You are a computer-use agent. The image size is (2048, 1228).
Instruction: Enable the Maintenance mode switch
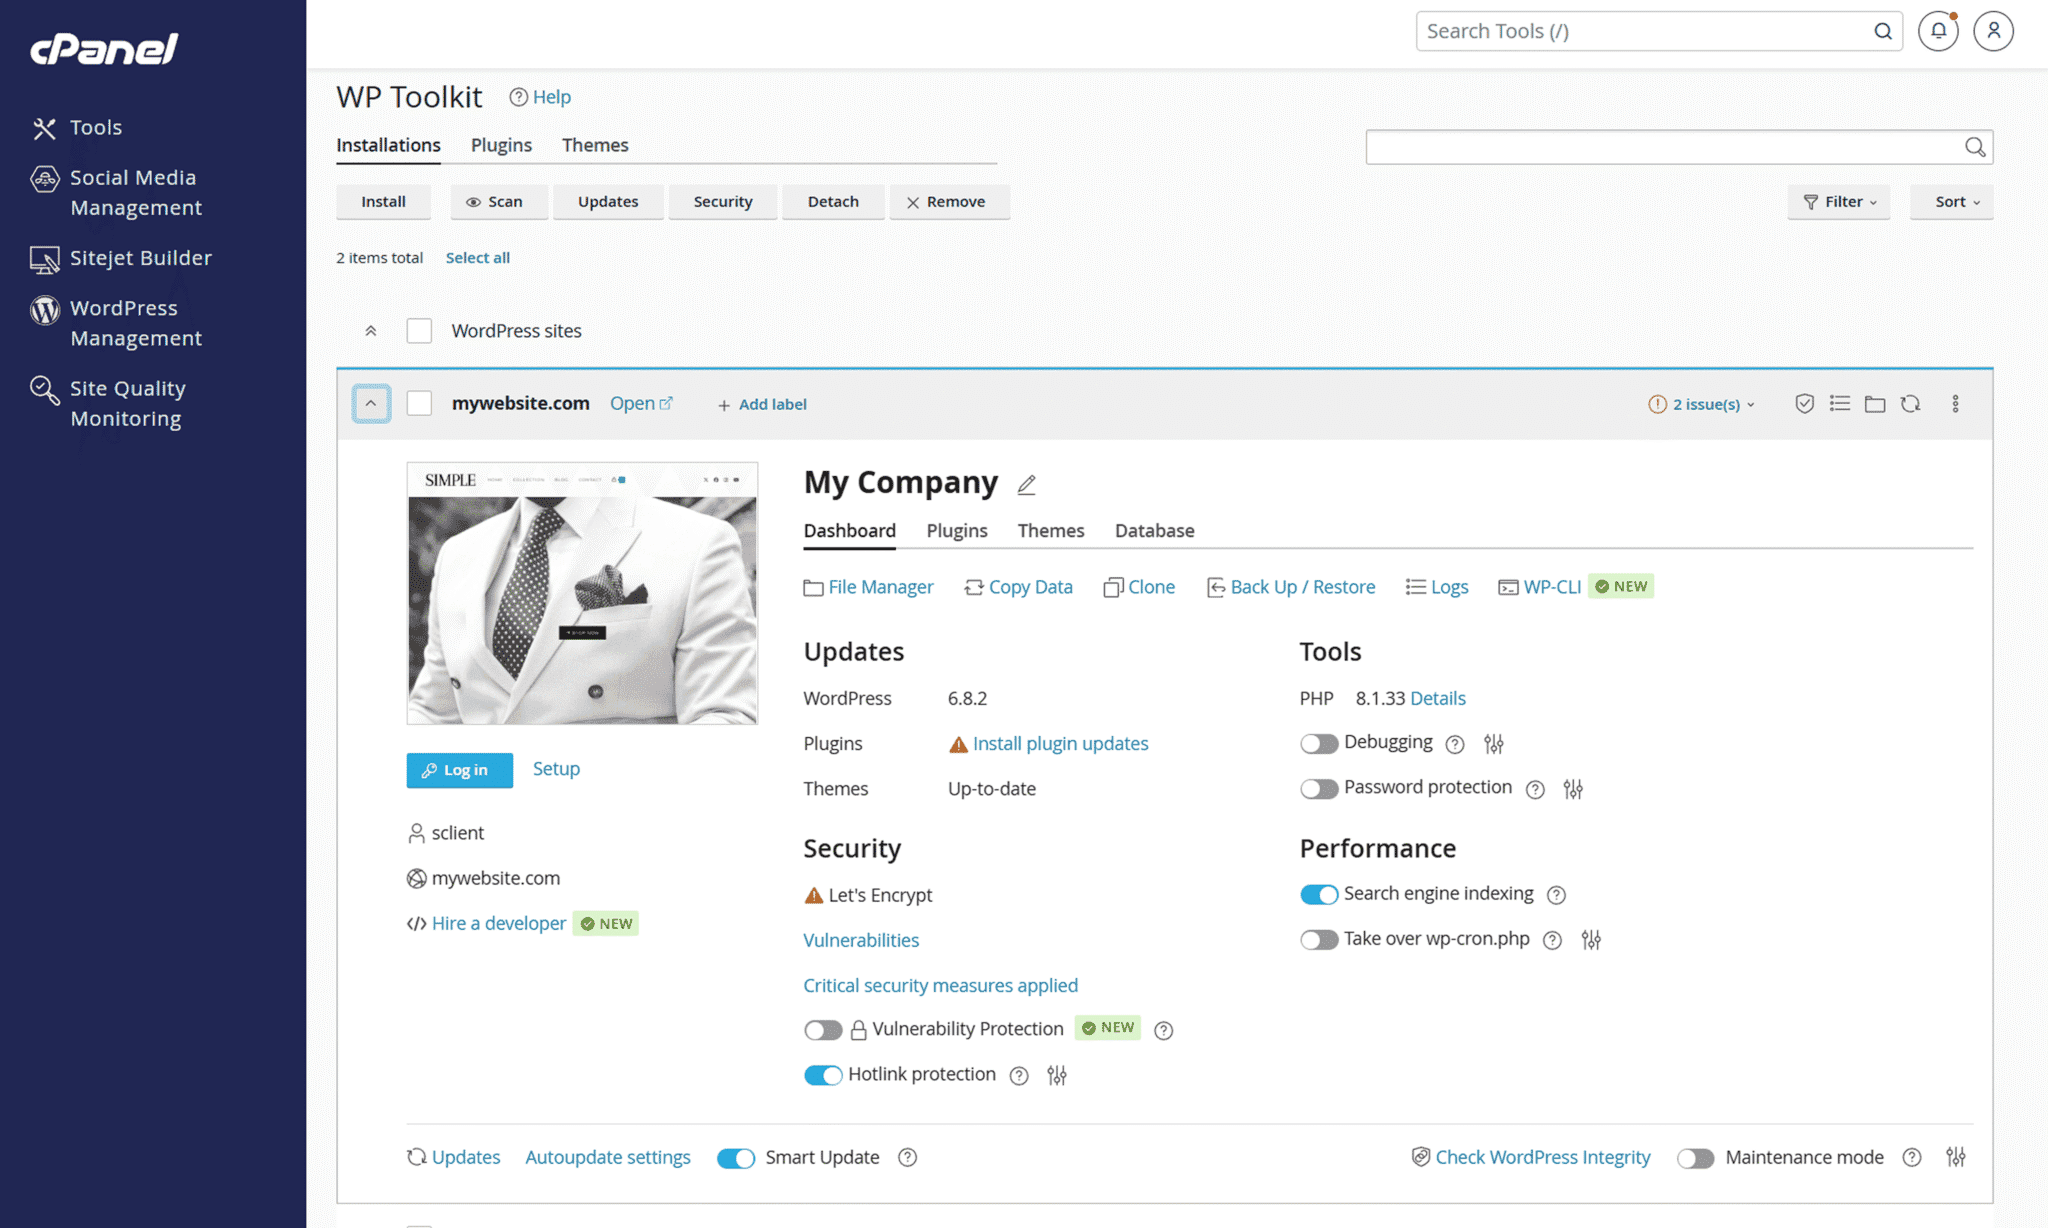tap(1696, 1157)
